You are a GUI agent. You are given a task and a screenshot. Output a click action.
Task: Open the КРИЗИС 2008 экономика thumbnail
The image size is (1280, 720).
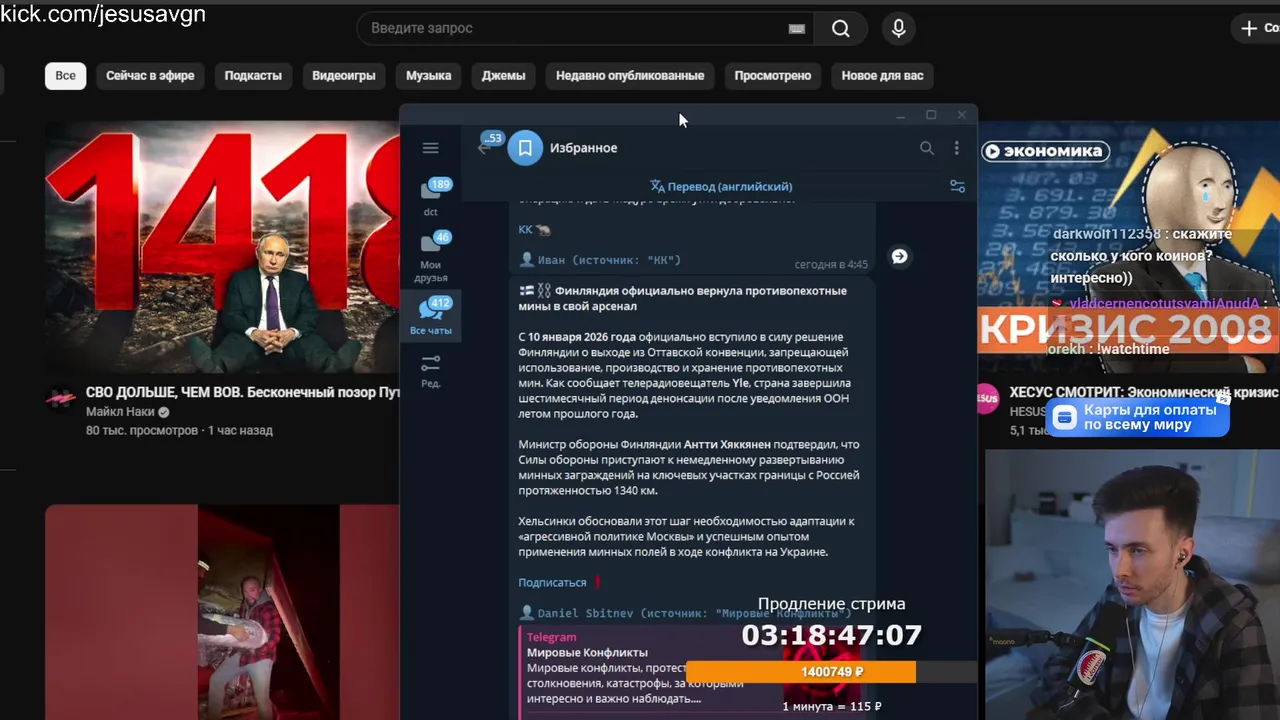point(1128,247)
